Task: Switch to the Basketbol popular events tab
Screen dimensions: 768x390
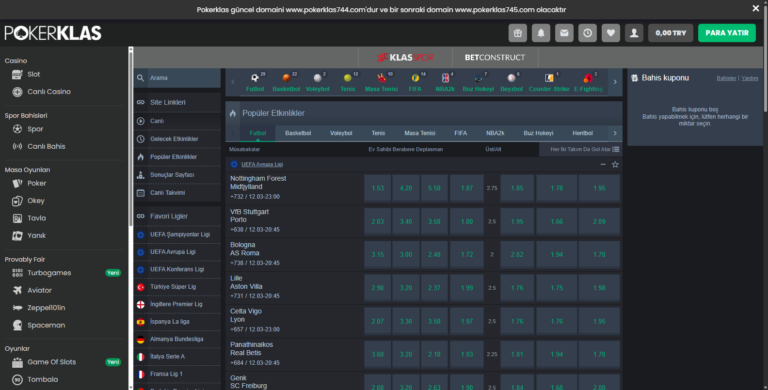Action: click(x=298, y=133)
